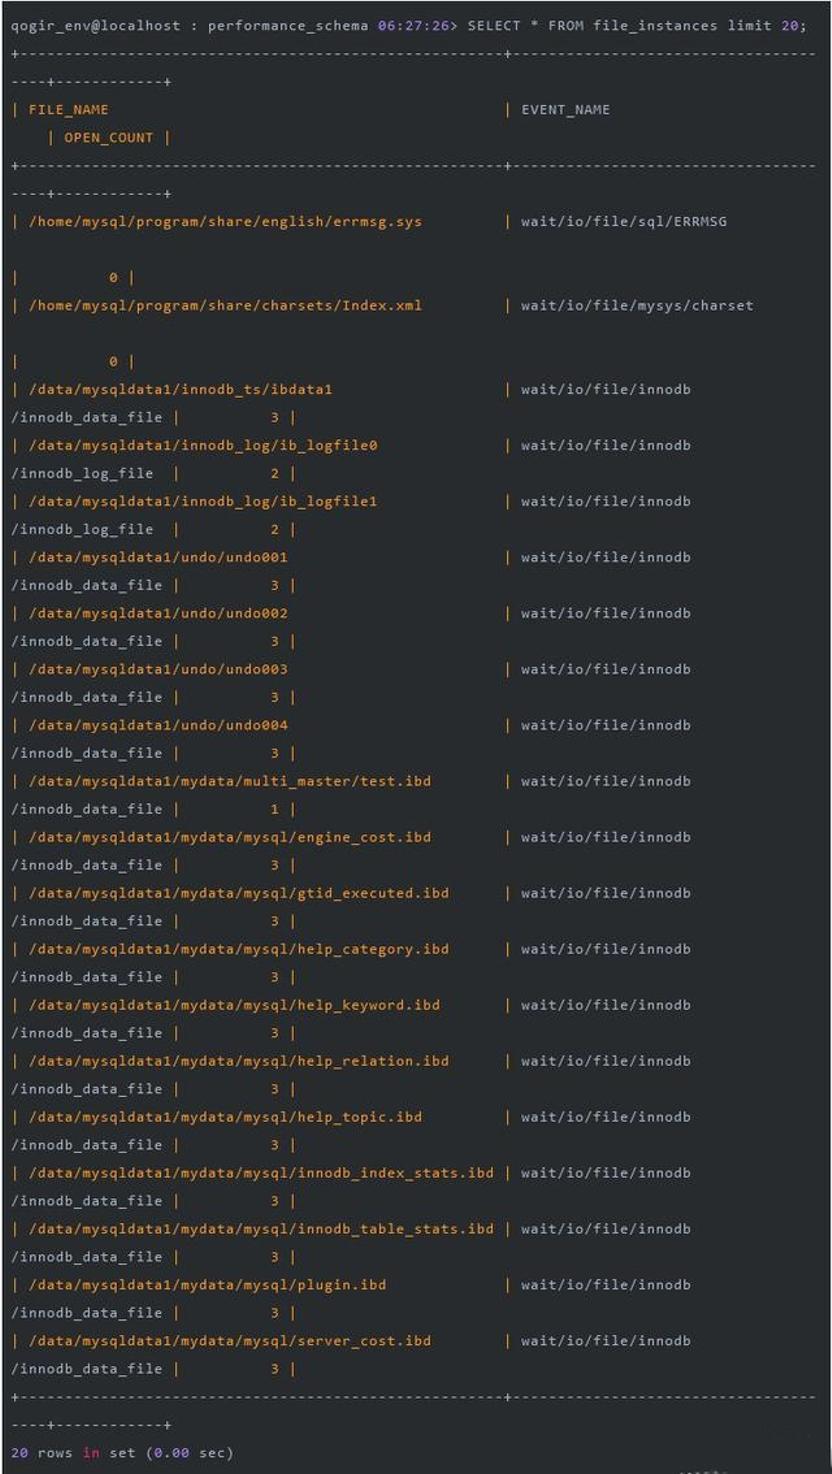The width and height of the screenshot is (832, 1474).
Task: Click the EVENT_NAME column header
Action: pos(565,110)
